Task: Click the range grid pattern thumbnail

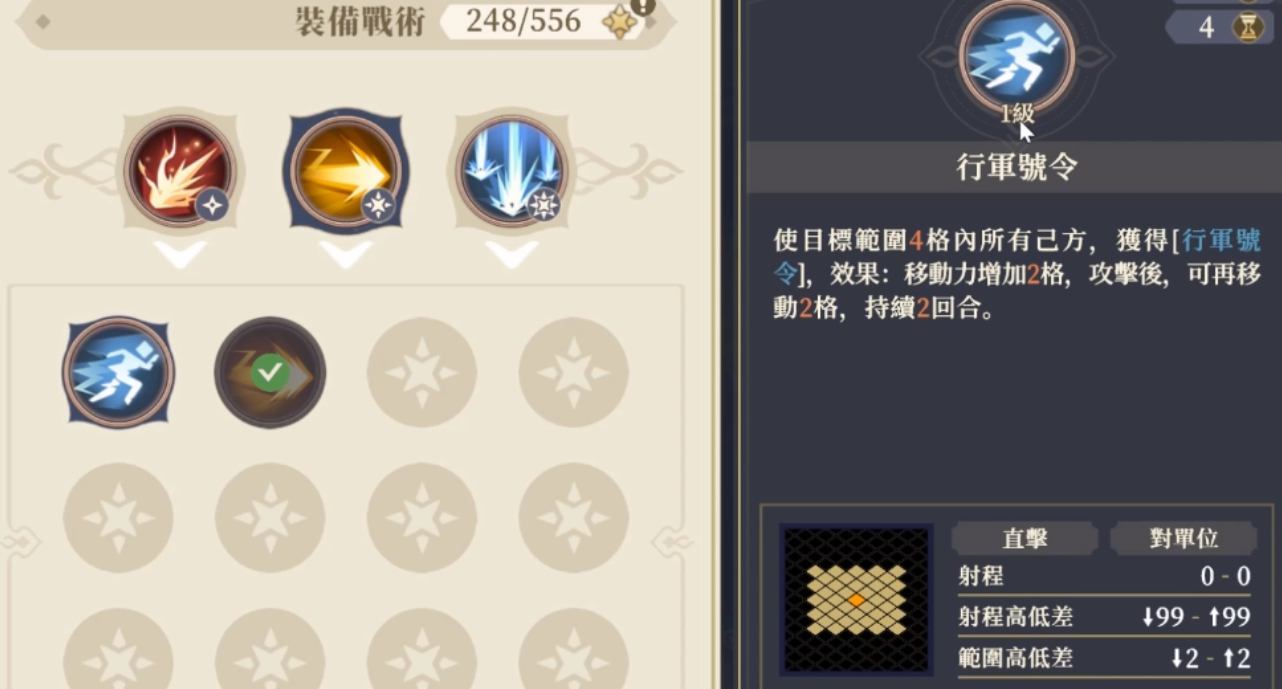Action: (x=856, y=599)
